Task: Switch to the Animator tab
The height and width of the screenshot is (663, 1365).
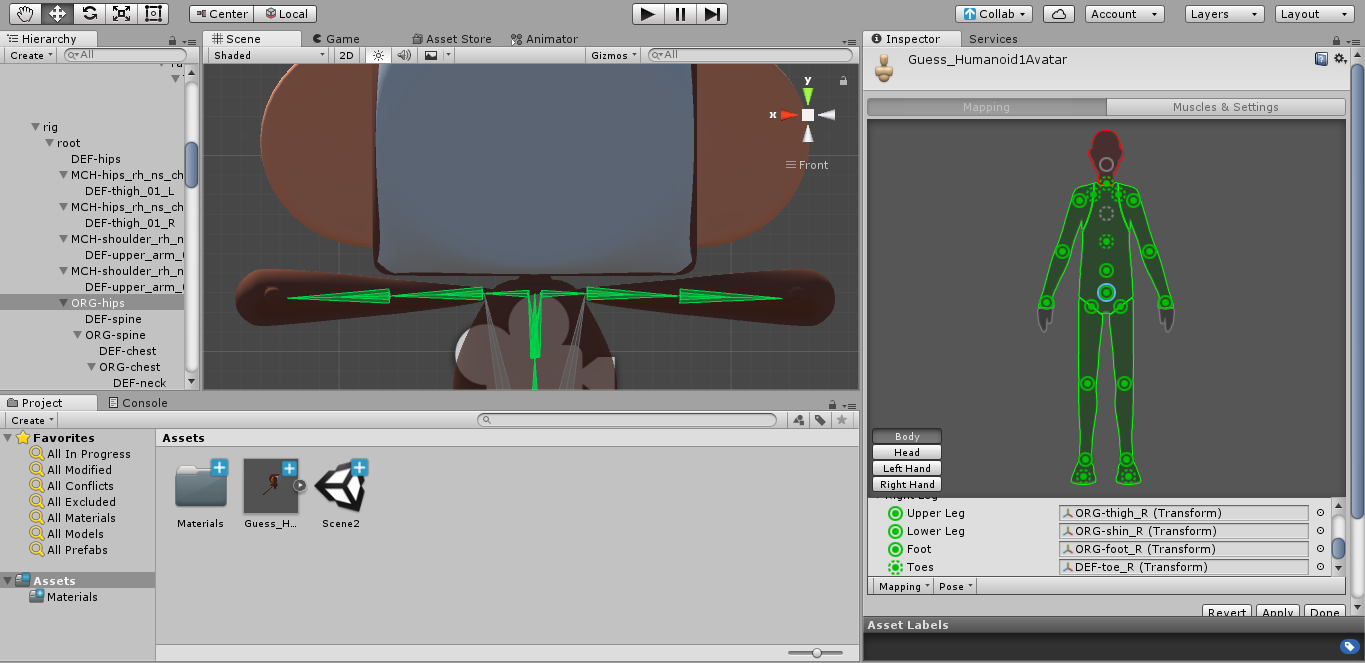Action: tap(544, 39)
